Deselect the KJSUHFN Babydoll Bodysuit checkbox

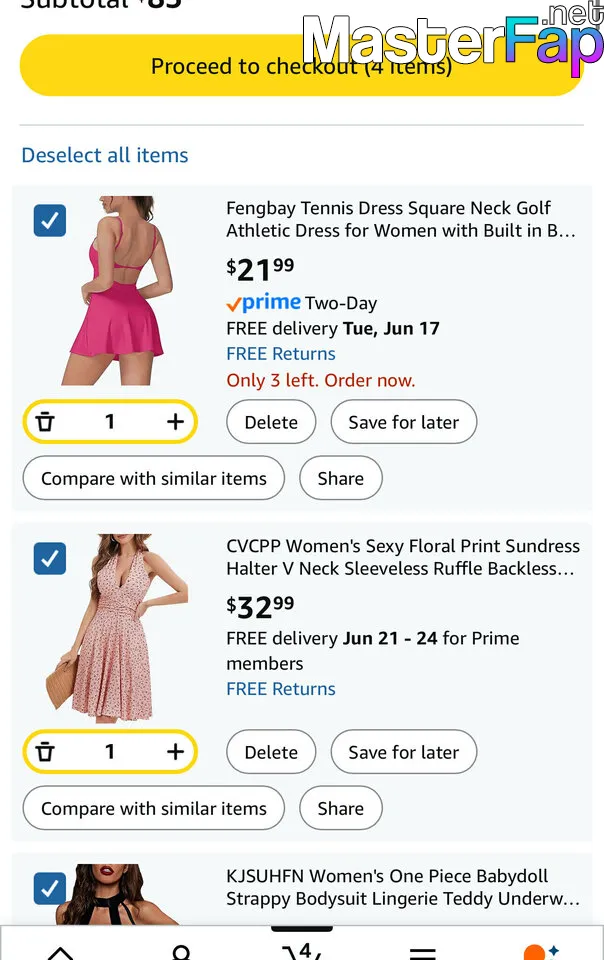click(x=50, y=888)
